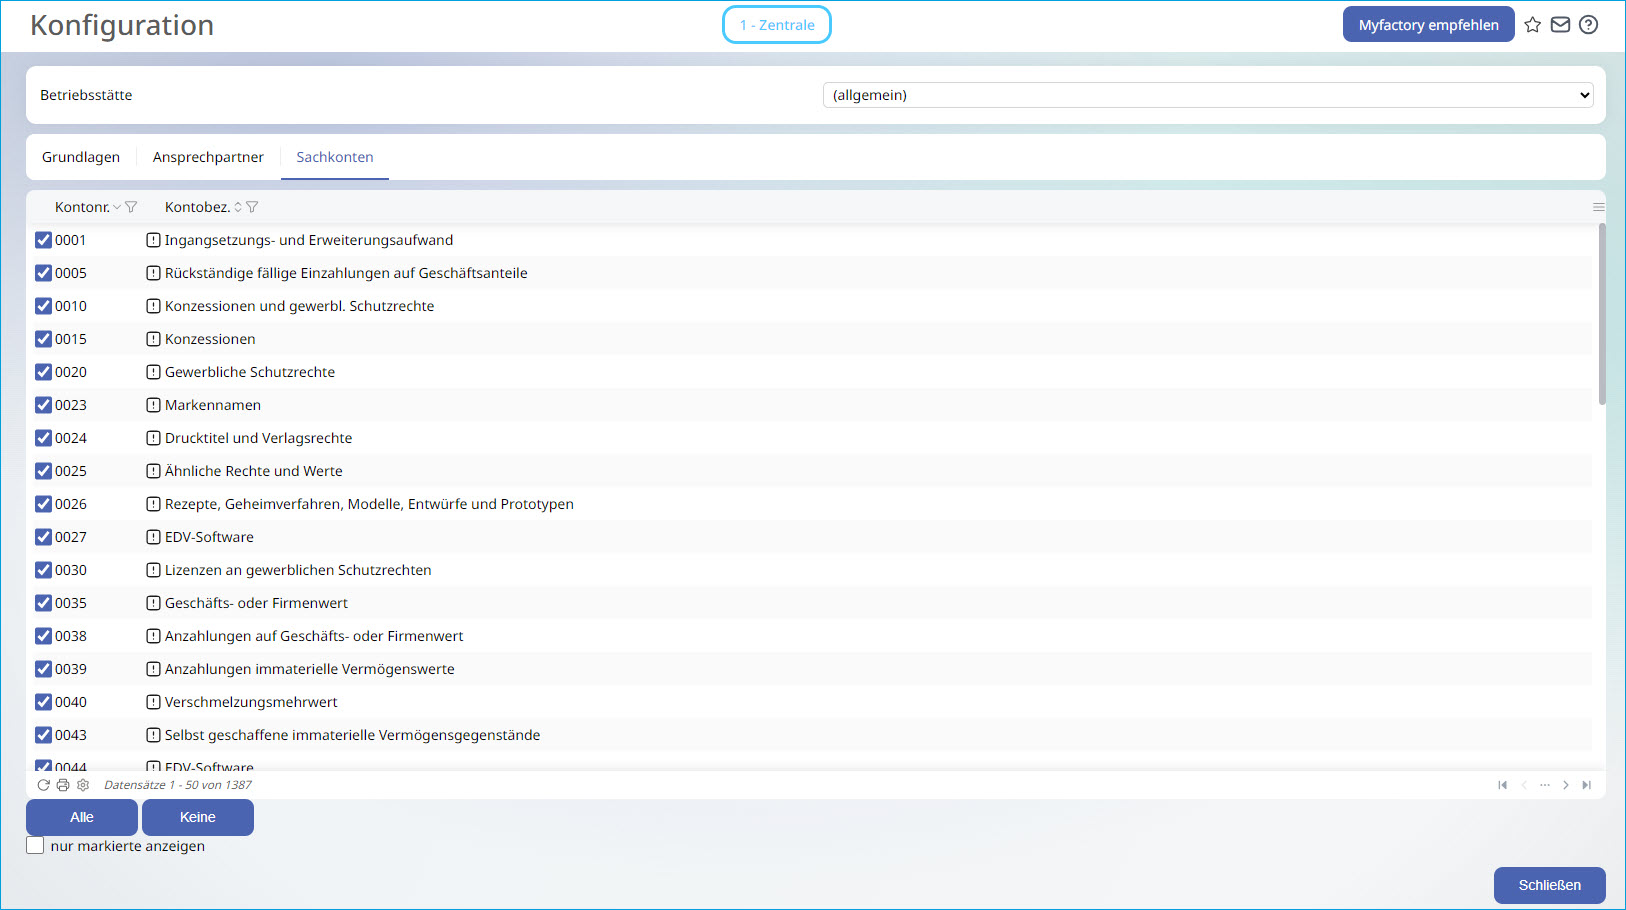
Task: Filter the Kontonr. column
Action: coord(131,207)
